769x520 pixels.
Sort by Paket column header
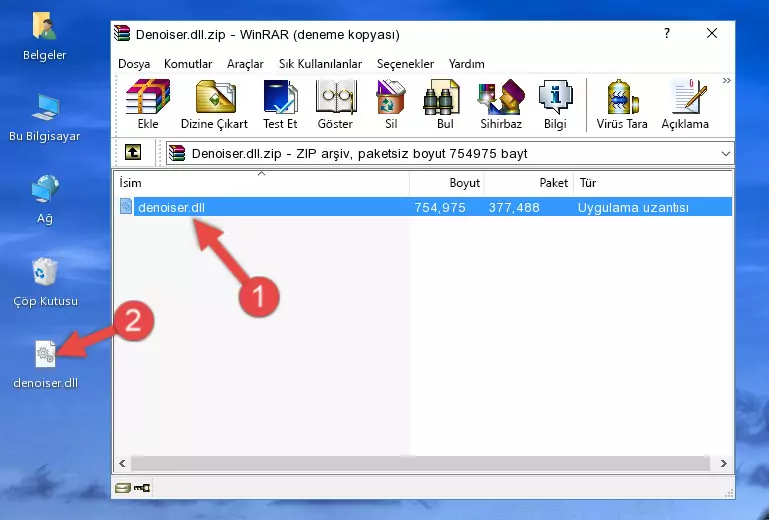[529, 183]
